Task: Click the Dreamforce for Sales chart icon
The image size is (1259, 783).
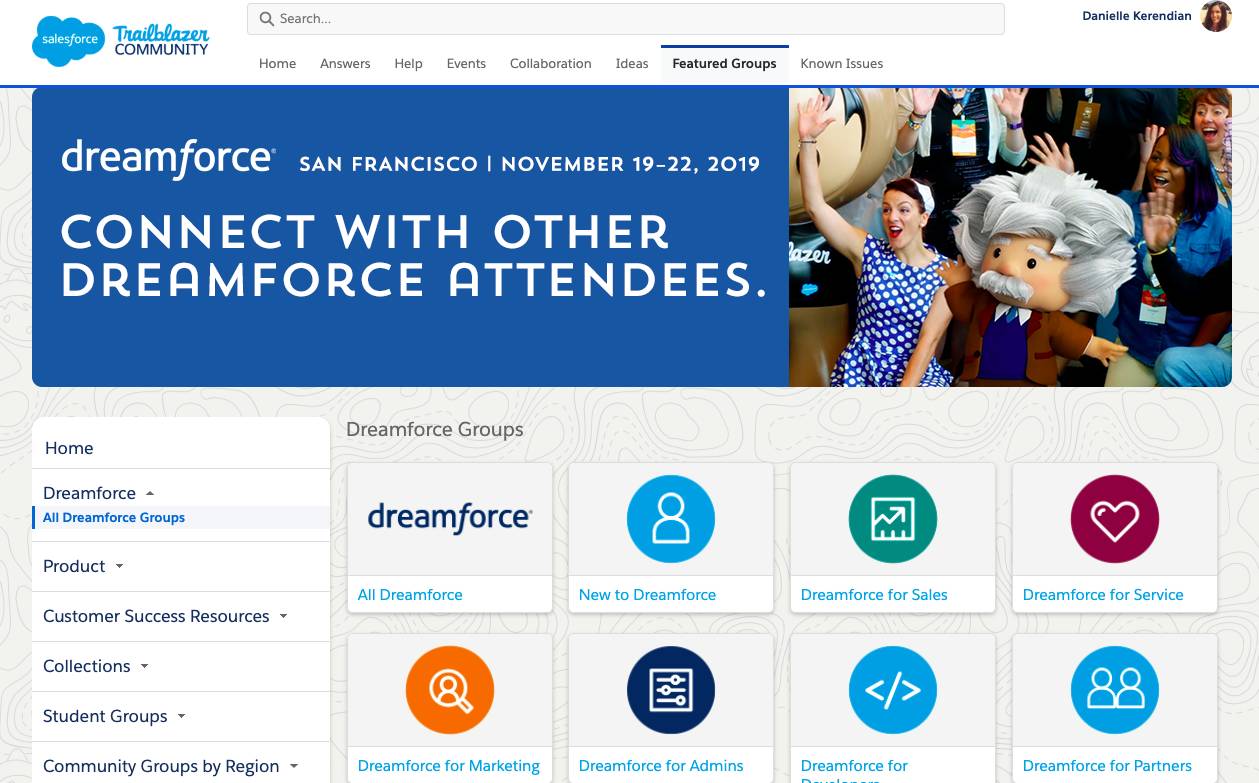Action: (x=893, y=519)
